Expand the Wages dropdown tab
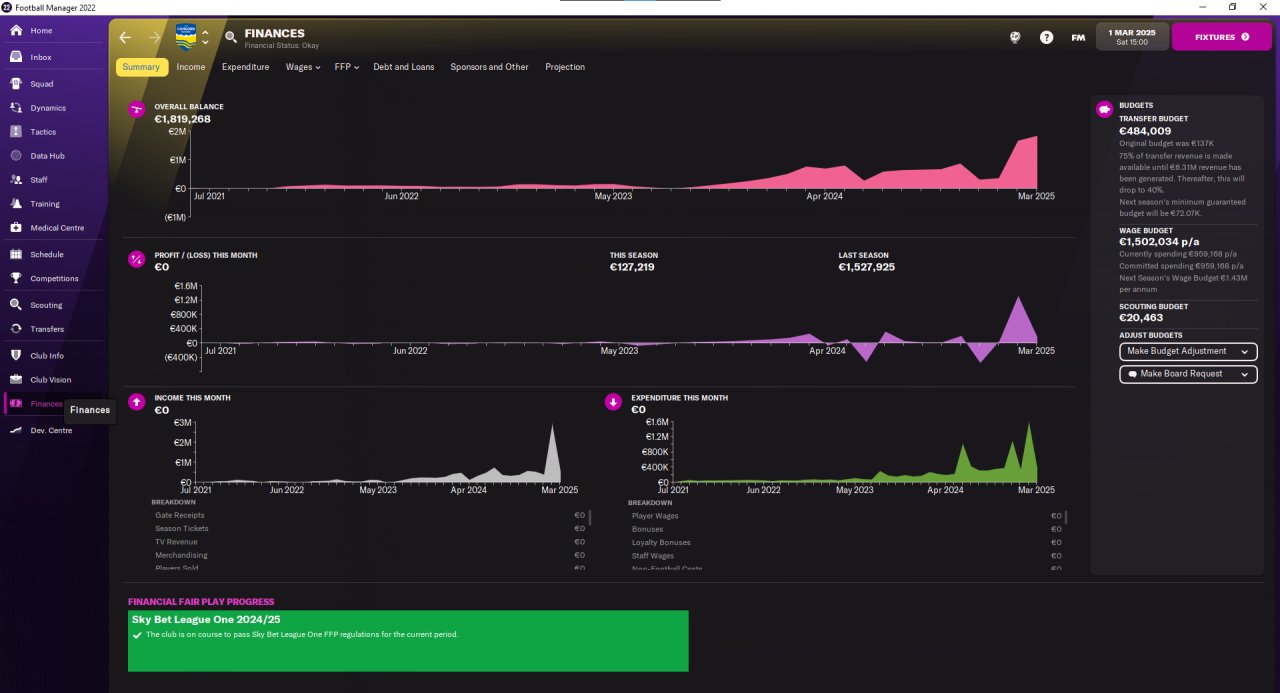 pyautogui.click(x=303, y=67)
